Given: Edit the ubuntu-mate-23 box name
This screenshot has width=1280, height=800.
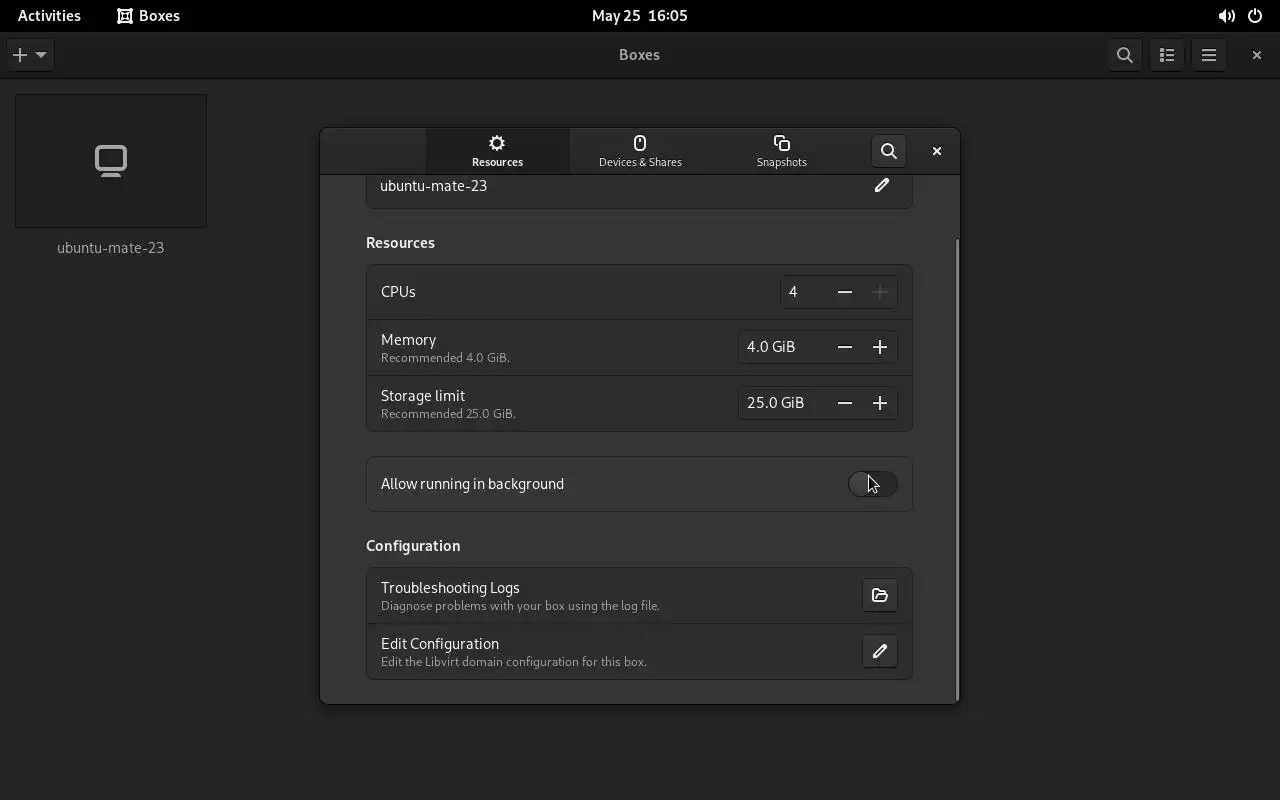Looking at the screenshot, I should click(x=882, y=185).
